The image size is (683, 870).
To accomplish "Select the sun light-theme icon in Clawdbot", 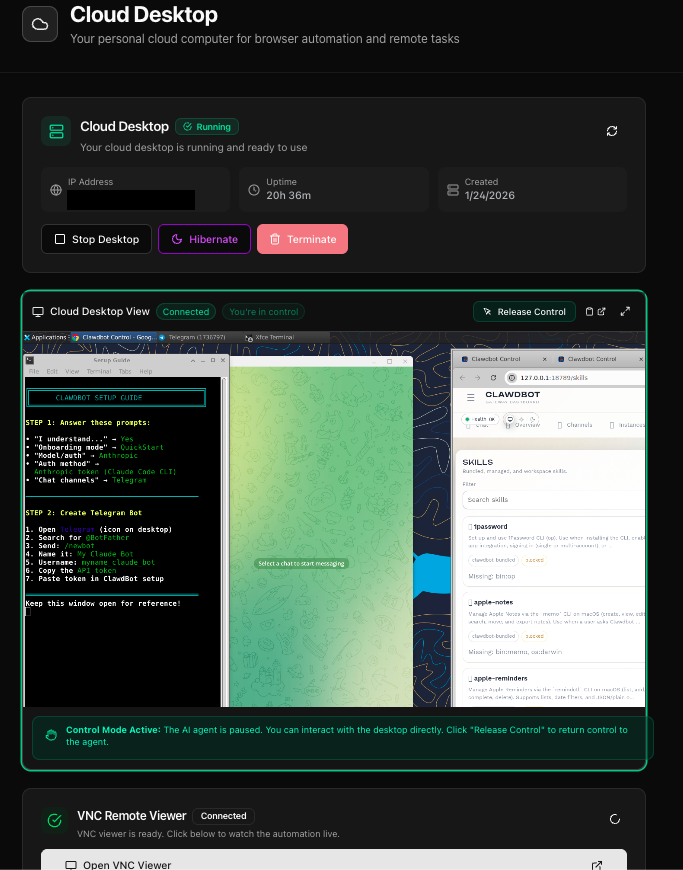I will 521,419.
